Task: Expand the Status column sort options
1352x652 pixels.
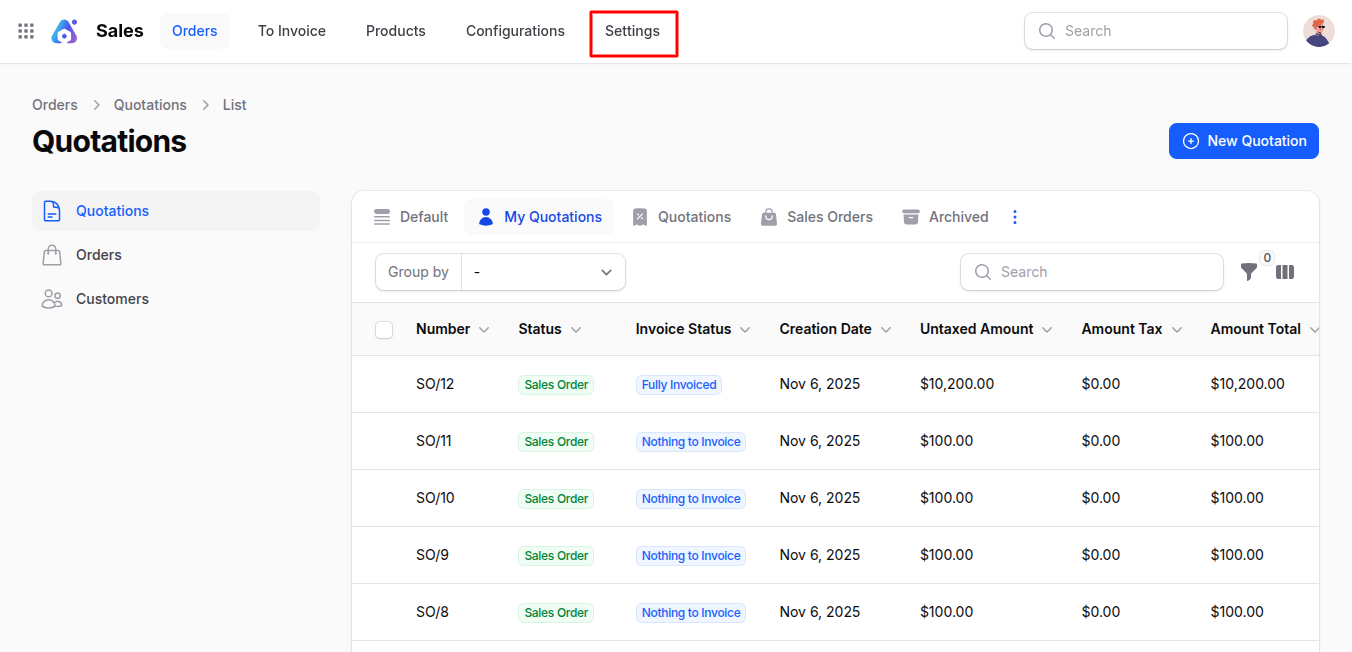Action: pyautogui.click(x=577, y=329)
